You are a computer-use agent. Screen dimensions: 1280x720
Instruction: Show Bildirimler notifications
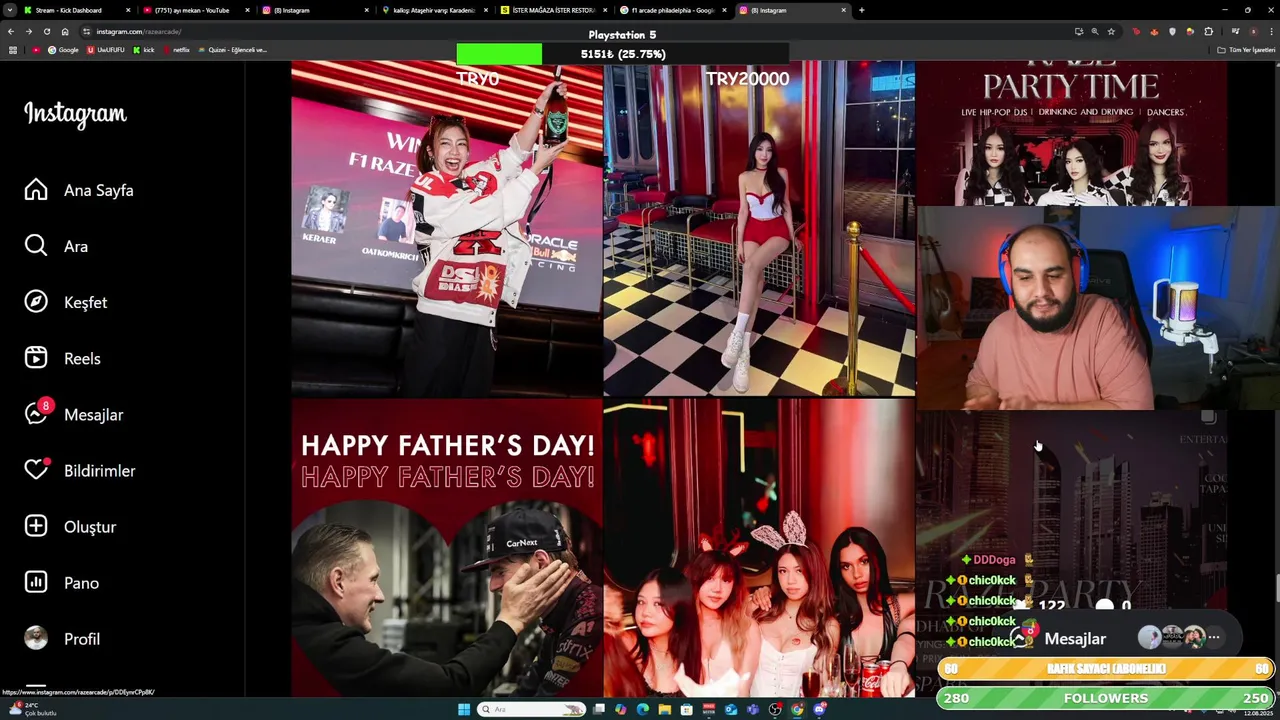click(x=80, y=470)
